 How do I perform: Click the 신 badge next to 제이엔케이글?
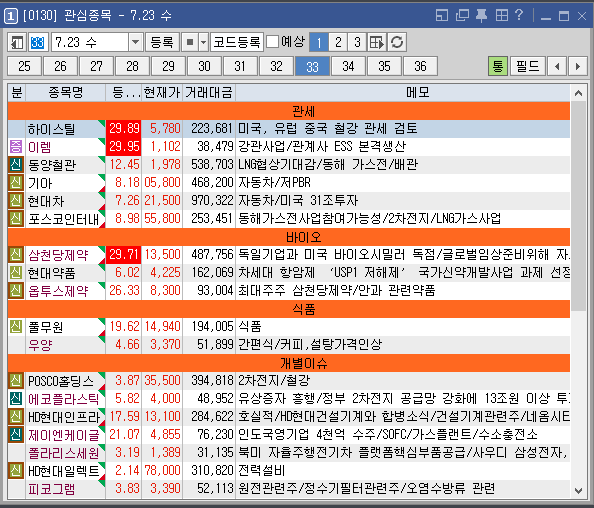(x=16, y=435)
